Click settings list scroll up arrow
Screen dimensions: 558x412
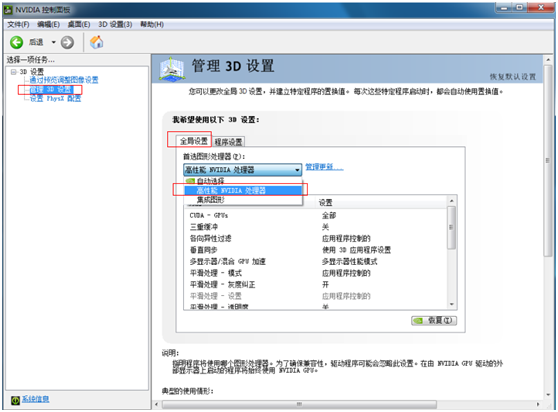tap(452, 201)
